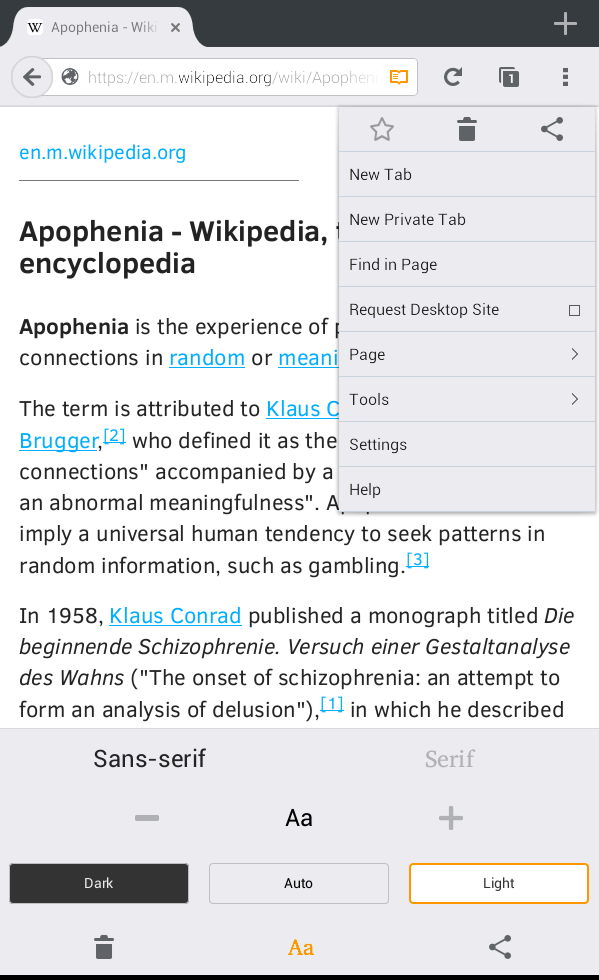Follow the Klaus Conrad link
The image size is (599, 980).
(175, 616)
